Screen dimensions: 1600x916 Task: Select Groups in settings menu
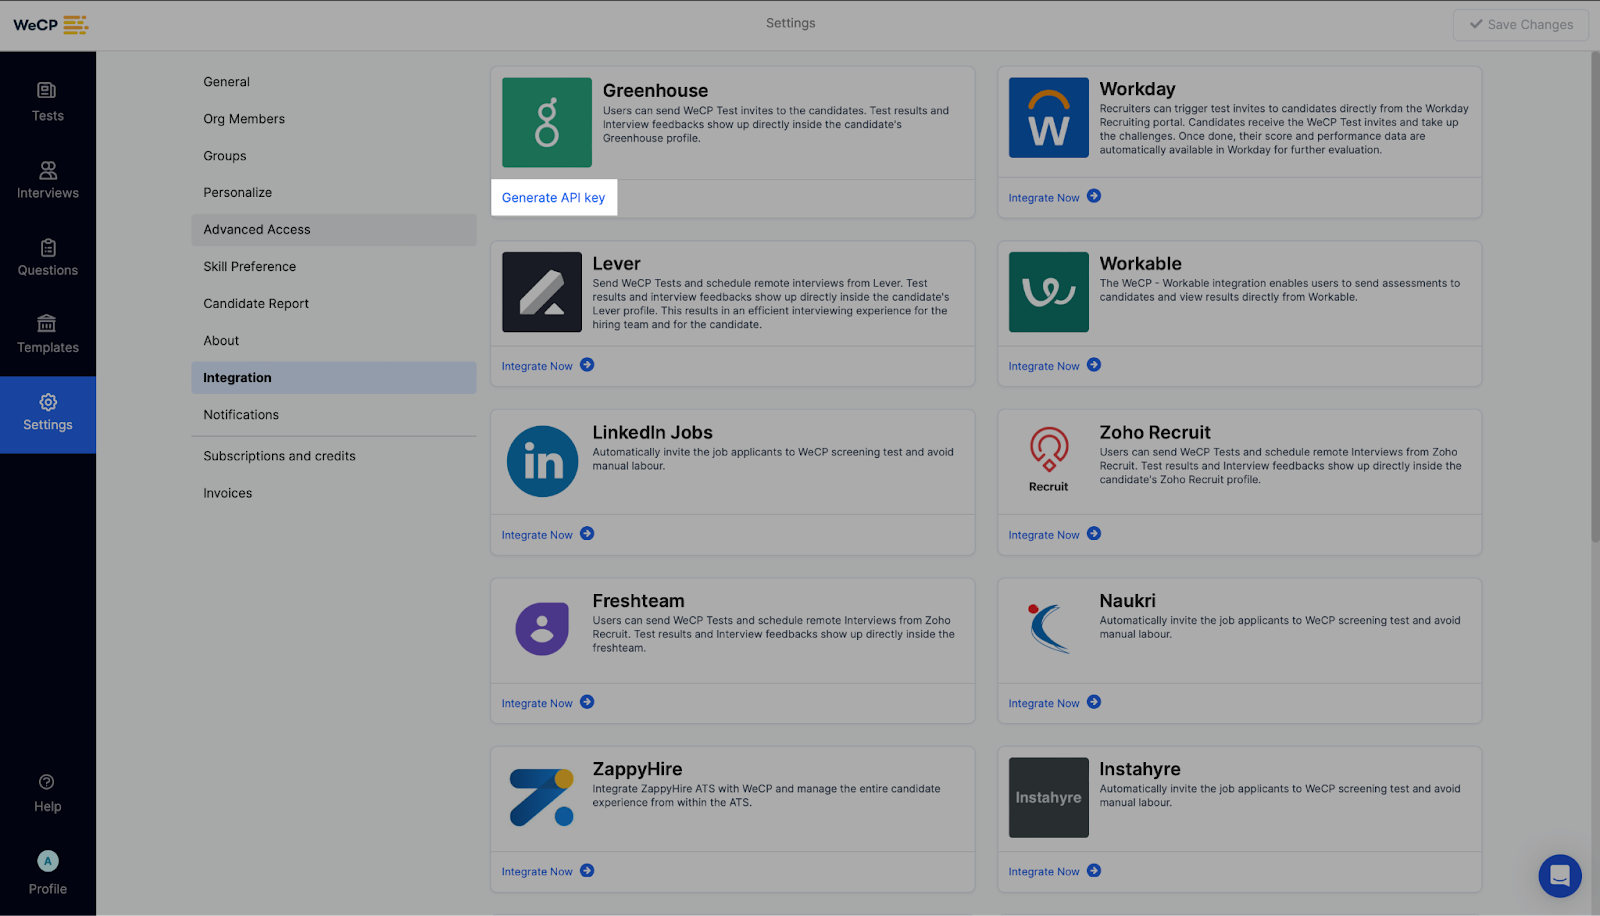click(334, 156)
